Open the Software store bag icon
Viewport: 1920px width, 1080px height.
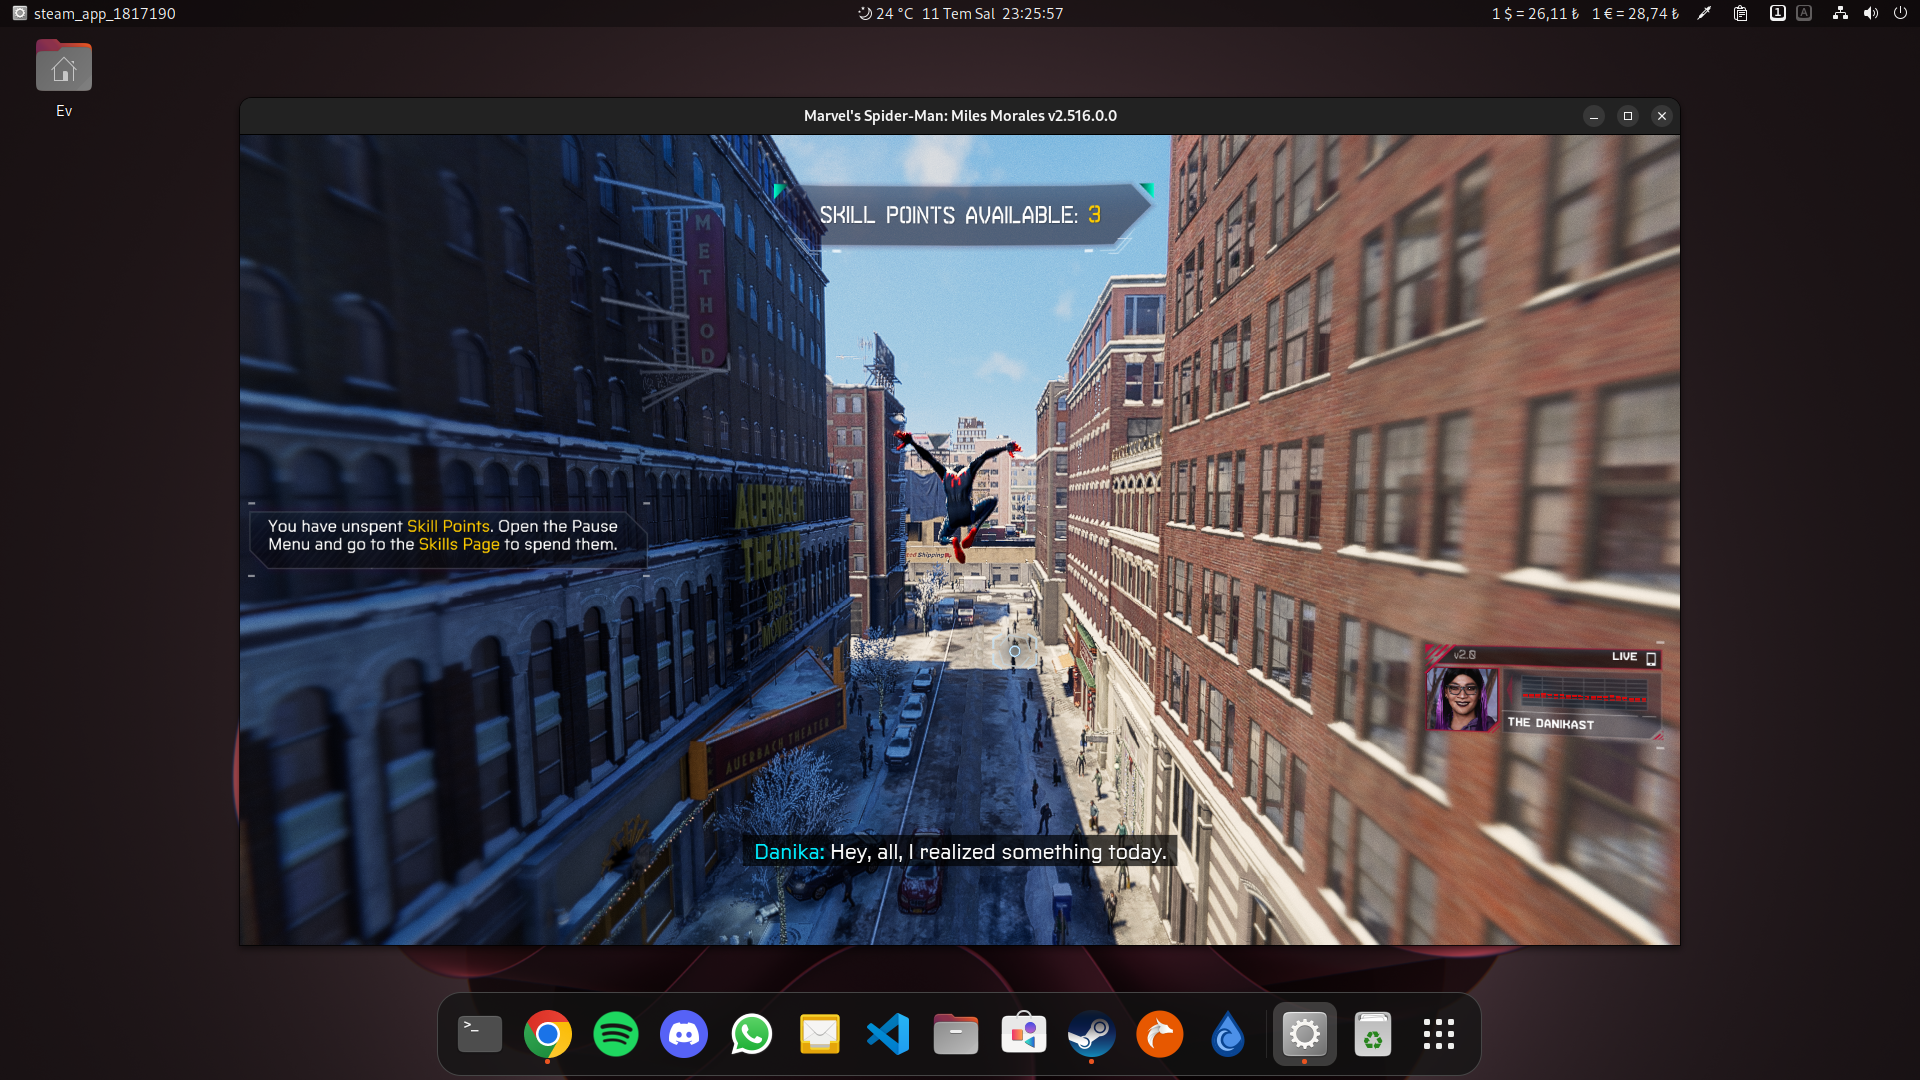coord(1024,1034)
